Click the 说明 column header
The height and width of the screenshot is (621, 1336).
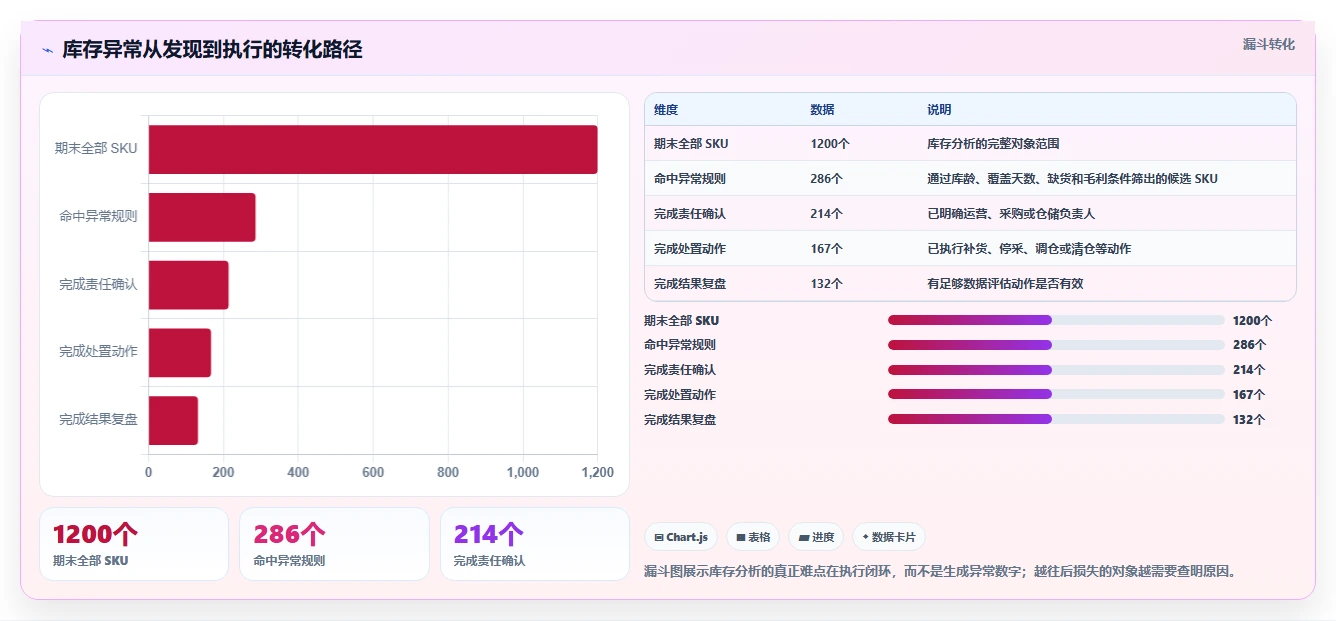(x=939, y=110)
